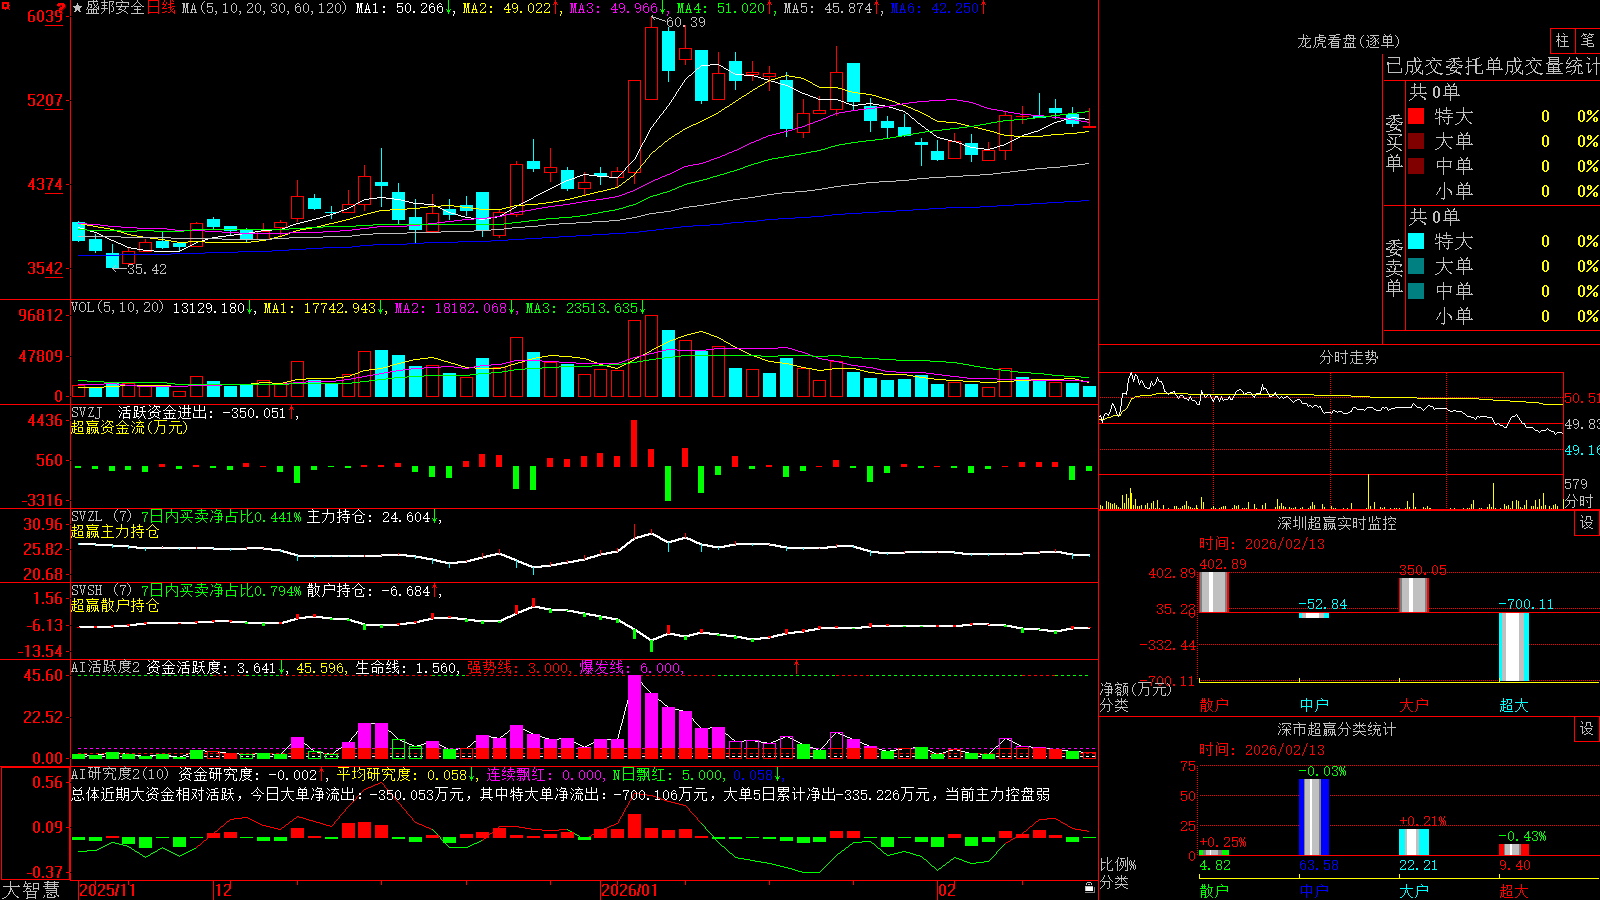Select the 12 month timeline marker
The image size is (1600, 900).
[x=224, y=890]
